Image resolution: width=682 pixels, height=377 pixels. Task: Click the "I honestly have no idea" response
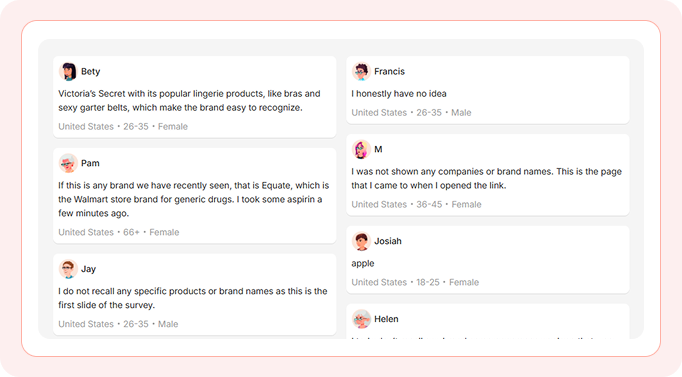399,93
